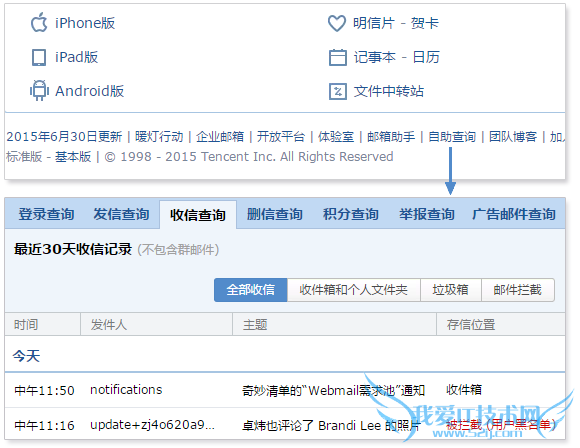Show 邮件拦截 records

(517, 290)
